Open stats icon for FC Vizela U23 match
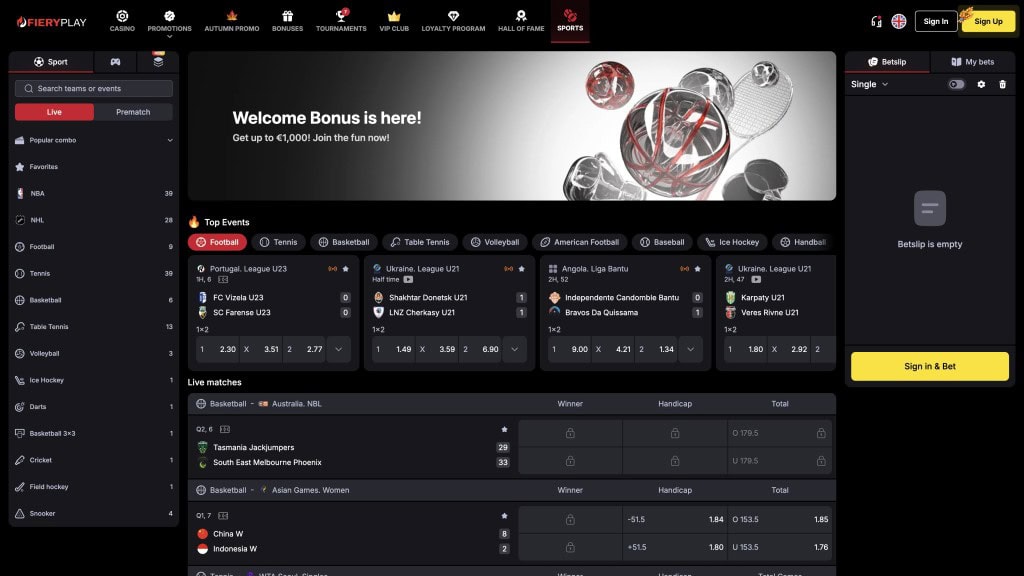The width and height of the screenshot is (1024, 576). coord(223,280)
